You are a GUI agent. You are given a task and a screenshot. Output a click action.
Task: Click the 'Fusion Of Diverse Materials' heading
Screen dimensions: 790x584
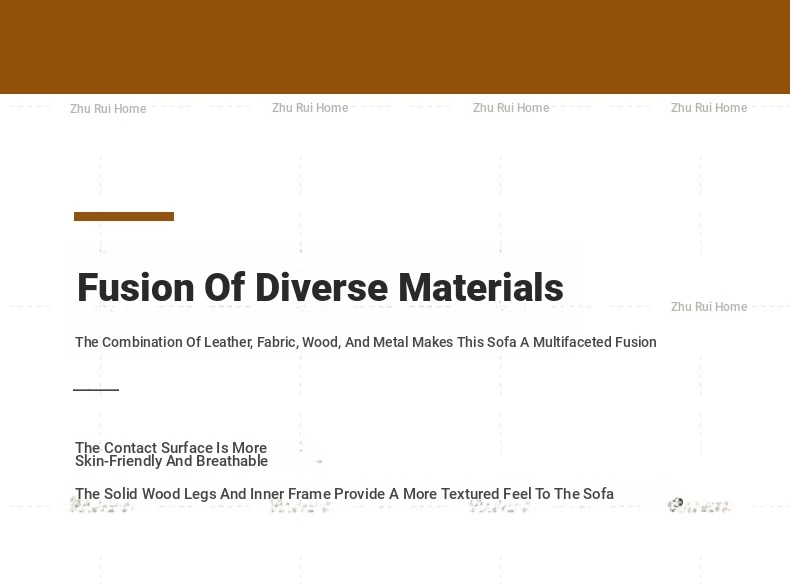tap(319, 288)
